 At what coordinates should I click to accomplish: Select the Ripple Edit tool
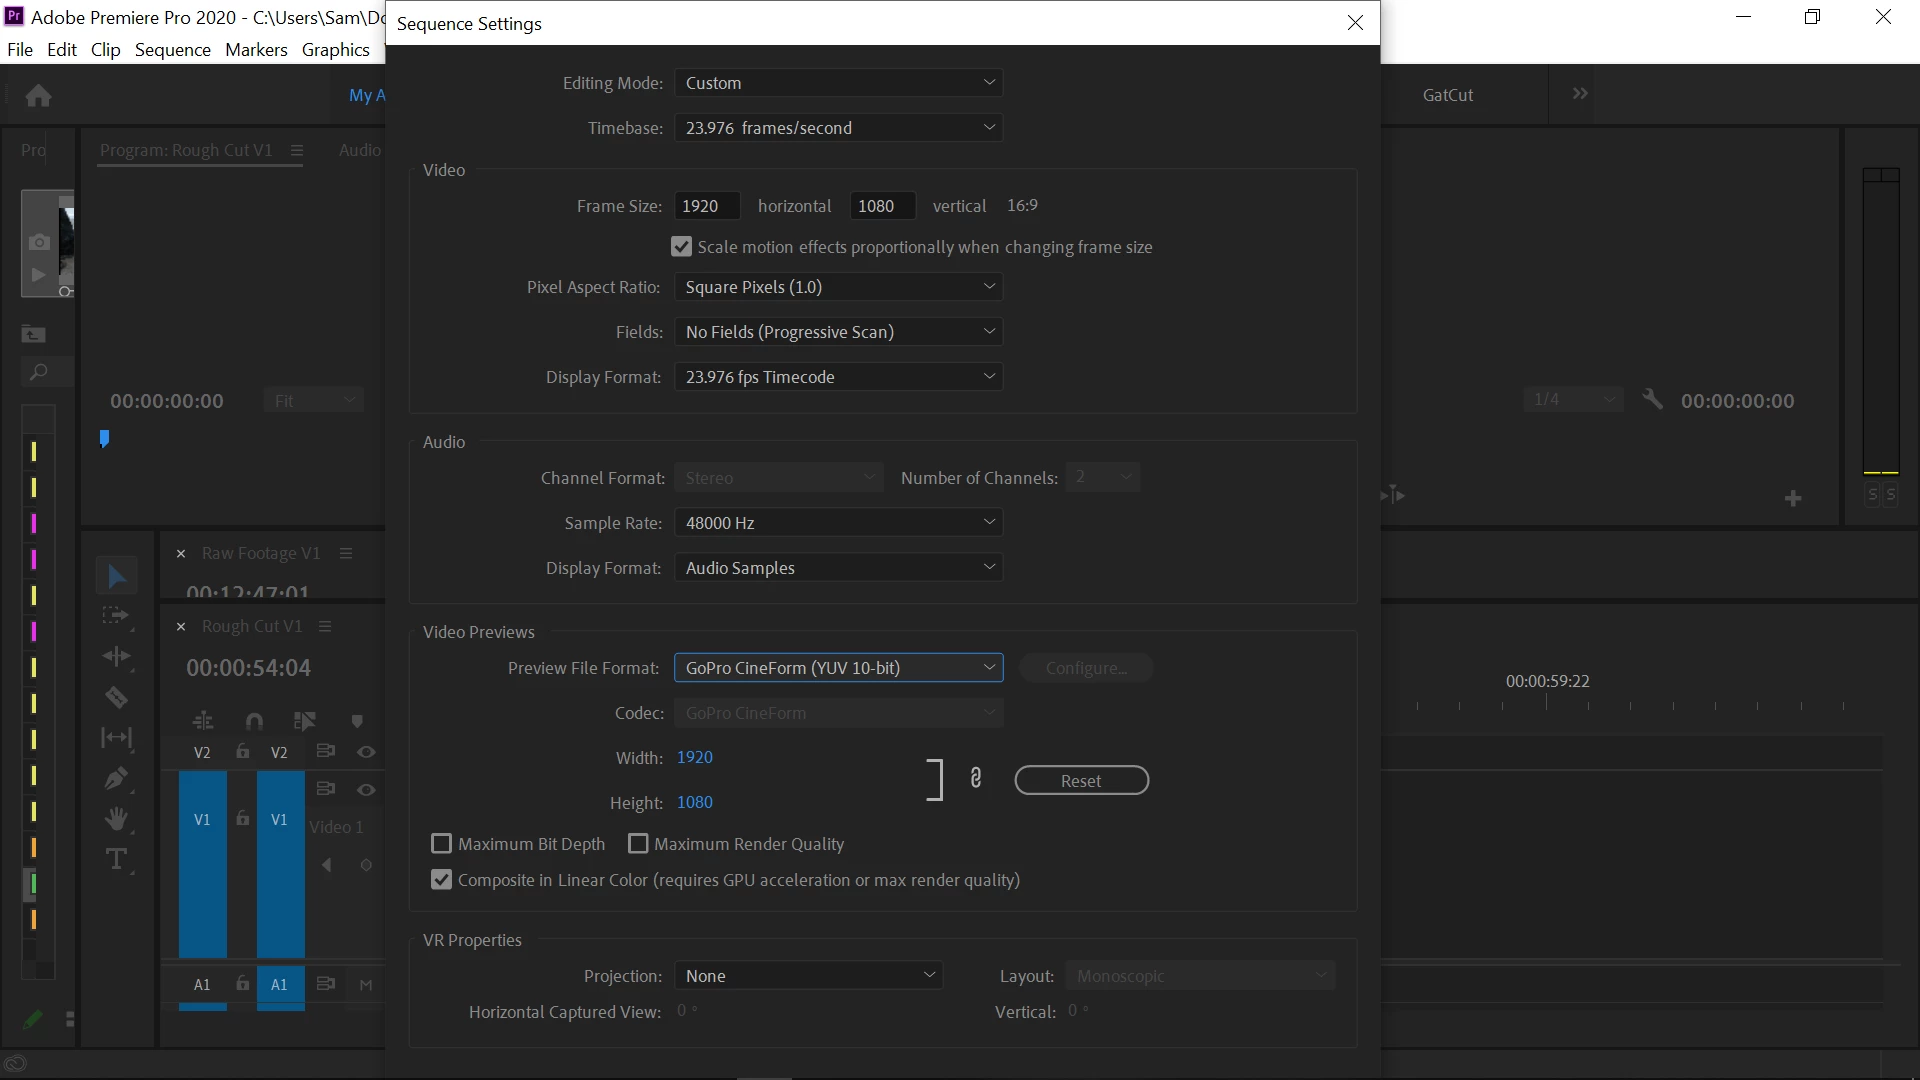click(116, 656)
